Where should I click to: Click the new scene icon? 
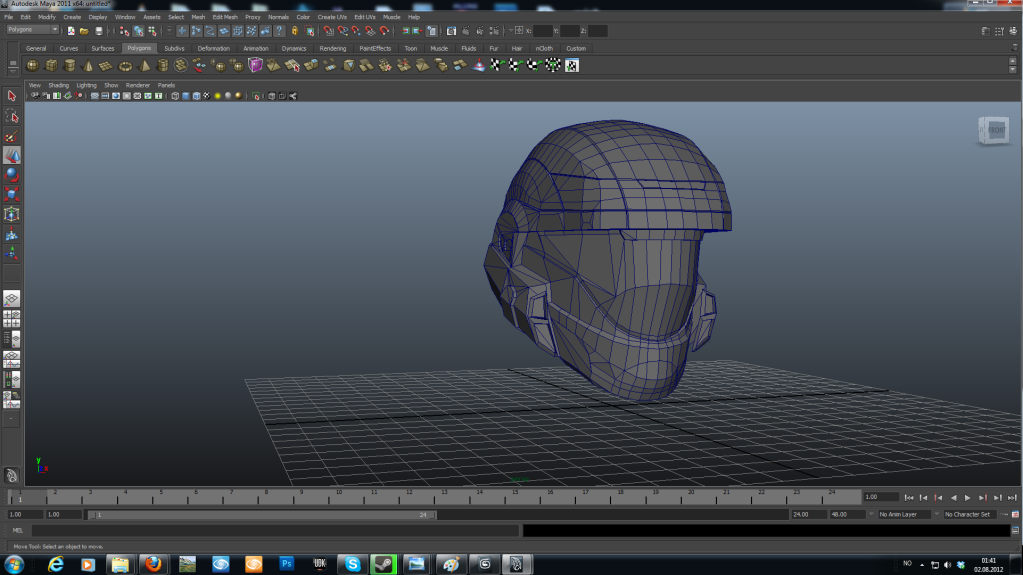point(71,31)
